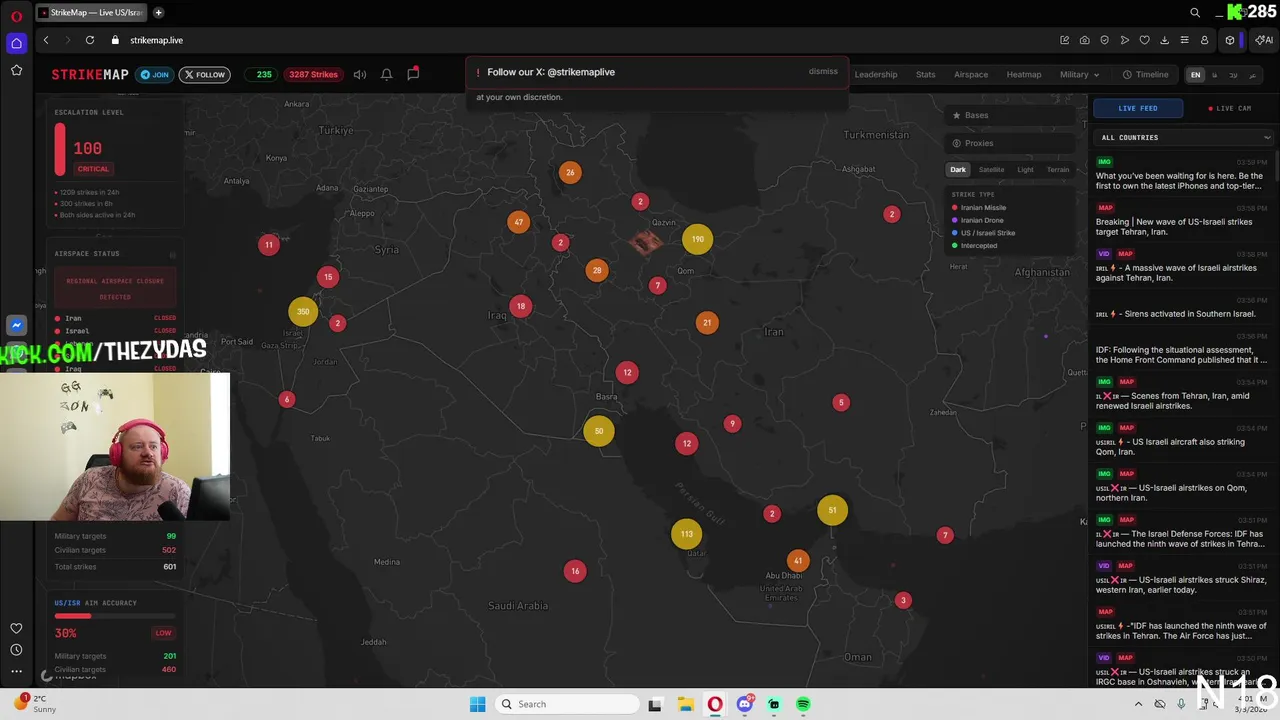Toggle US / Israeli Strike filter
The height and width of the screenshot is (720, 1280).
[x=983, y=233]
